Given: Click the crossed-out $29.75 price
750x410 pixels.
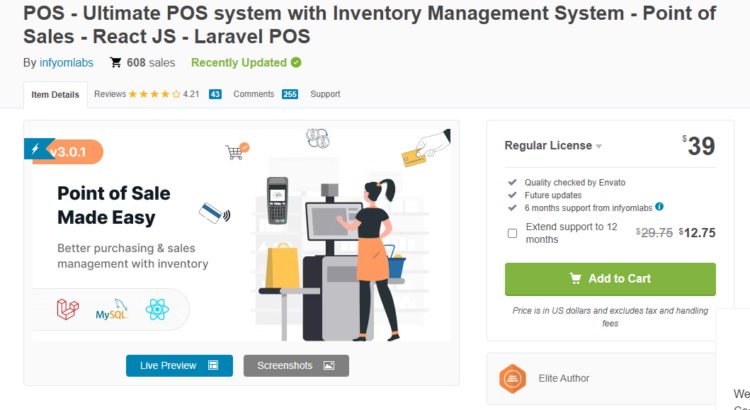Looking at the screenshot, I should tap(654, 233).
